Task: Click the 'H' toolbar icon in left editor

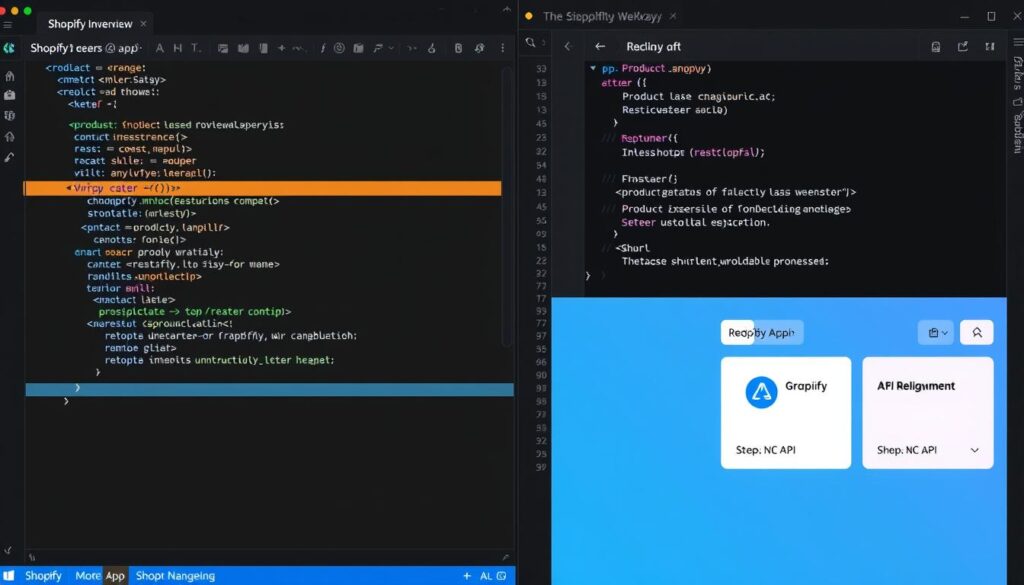Action: pos(177,48)
